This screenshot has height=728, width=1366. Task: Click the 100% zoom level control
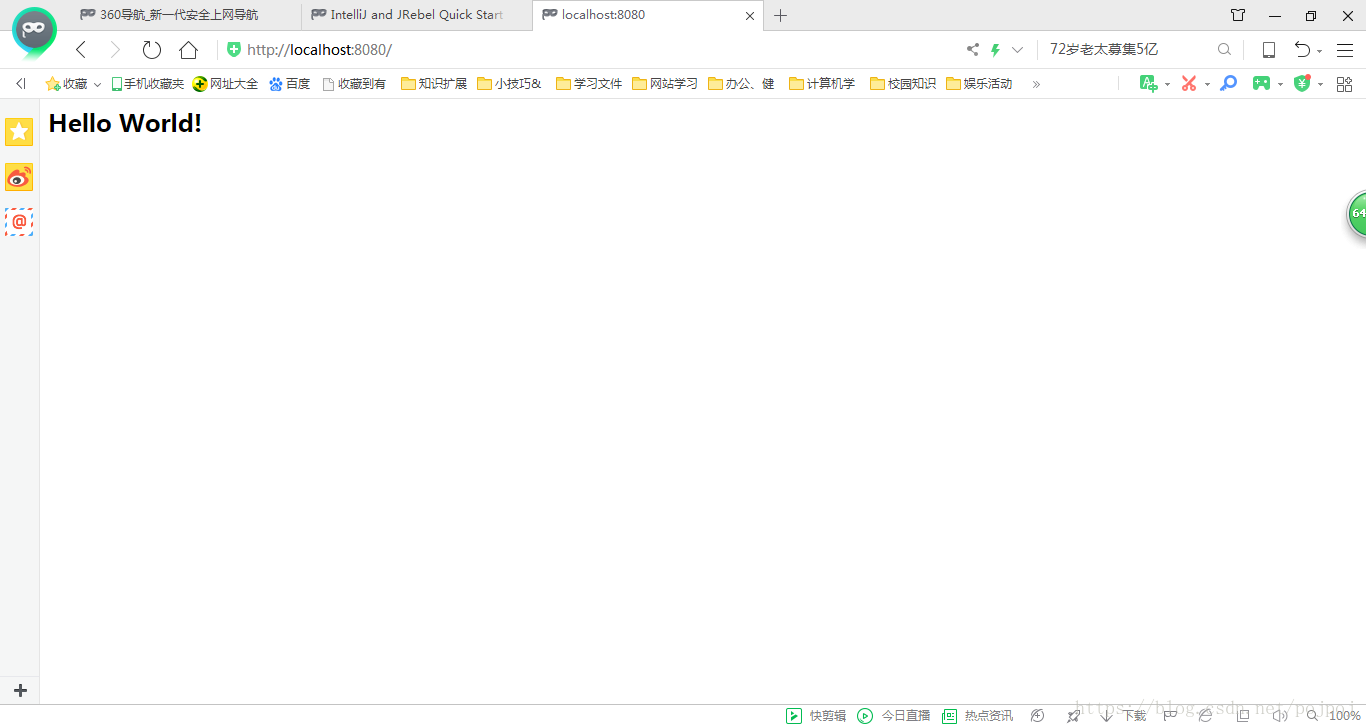pos(1333,716)
